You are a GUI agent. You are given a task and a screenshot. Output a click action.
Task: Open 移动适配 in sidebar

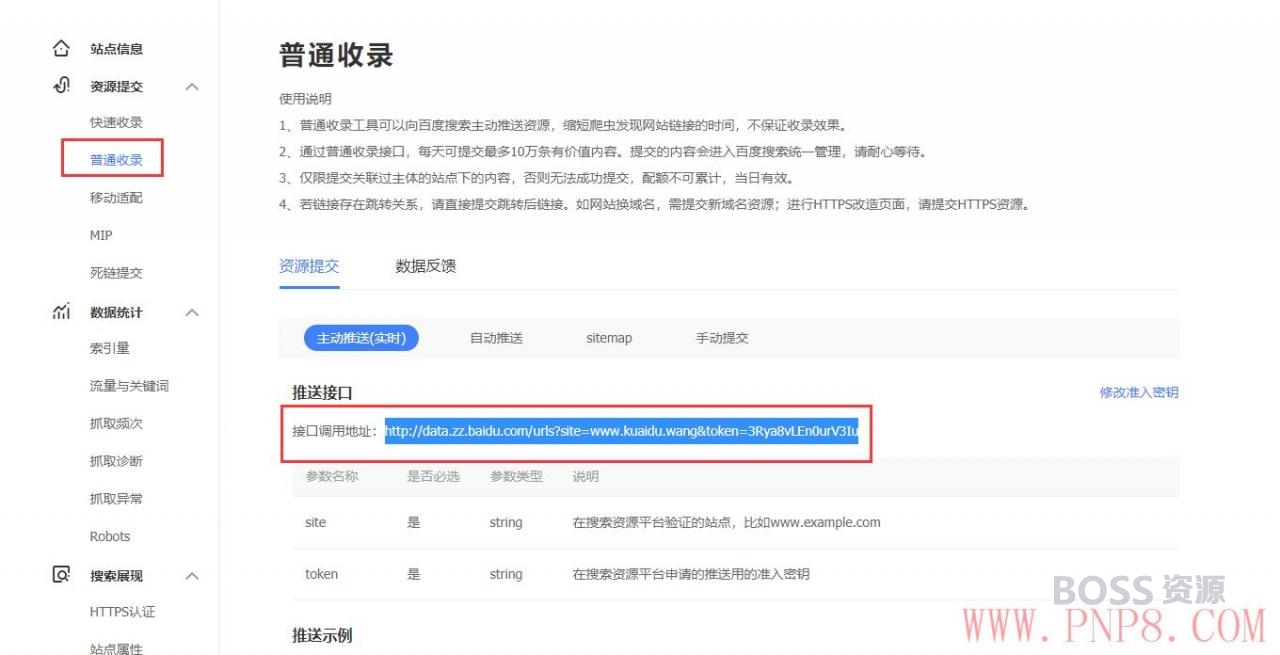pyautogui.click(x=116, y=198)
